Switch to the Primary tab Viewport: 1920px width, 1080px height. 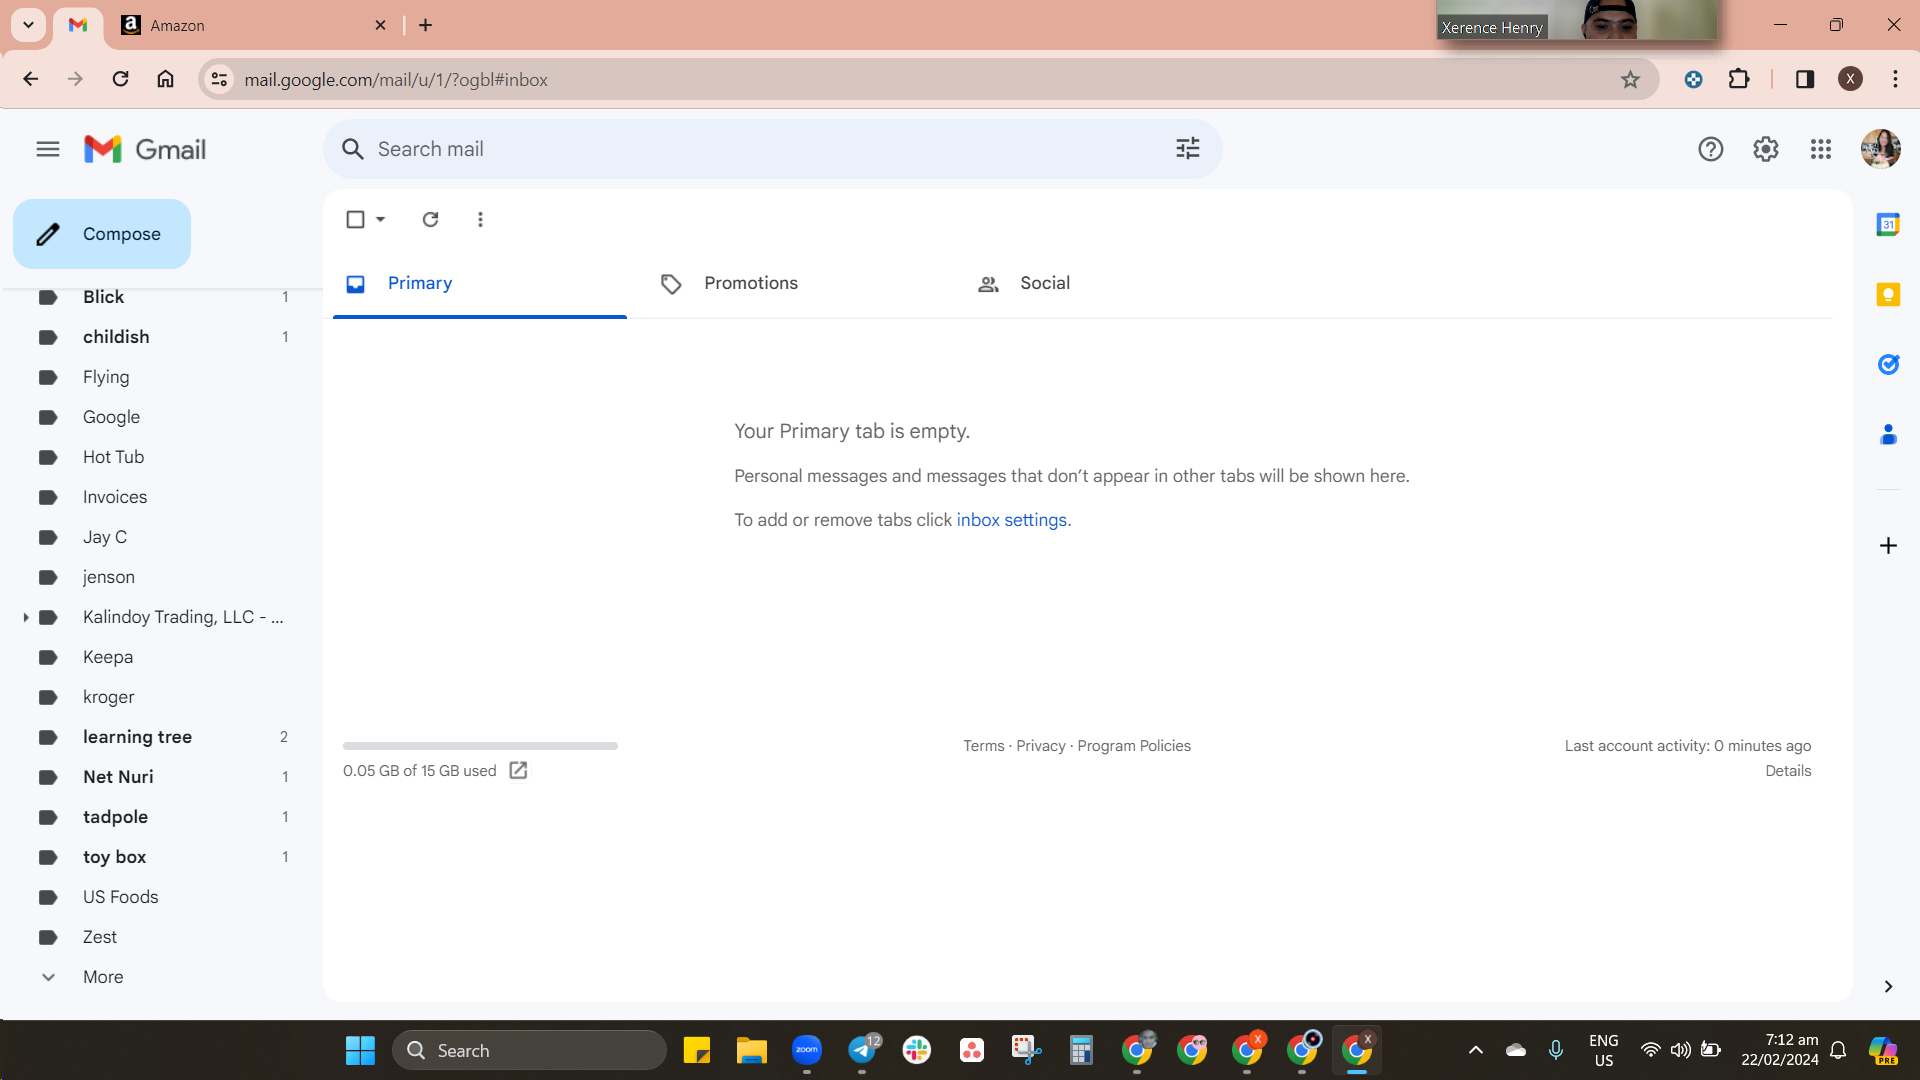(x=480, y=284)
